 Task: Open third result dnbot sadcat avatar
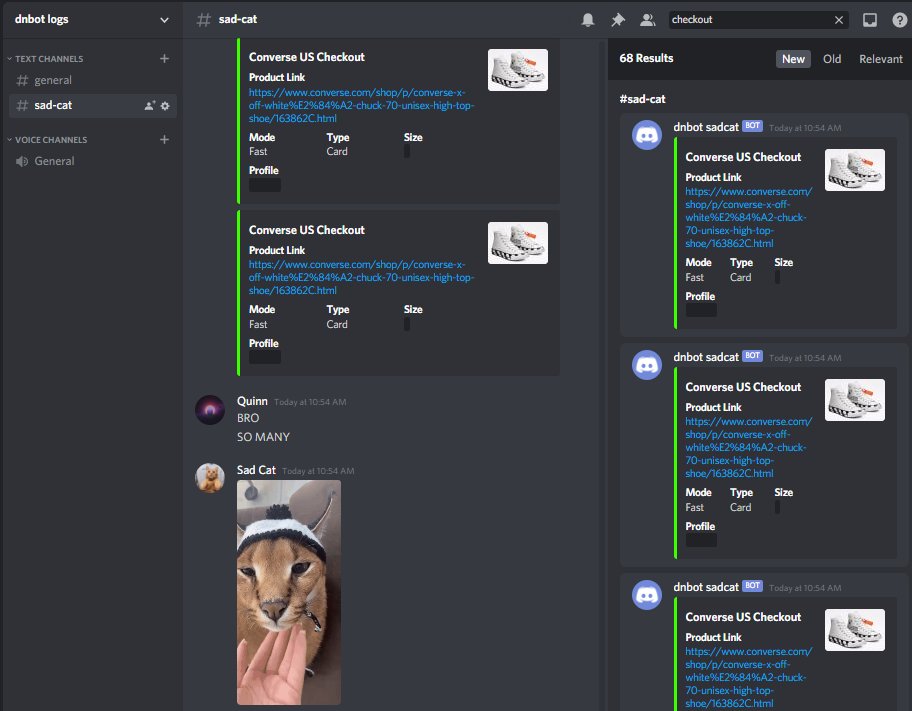tap(647, 595)
